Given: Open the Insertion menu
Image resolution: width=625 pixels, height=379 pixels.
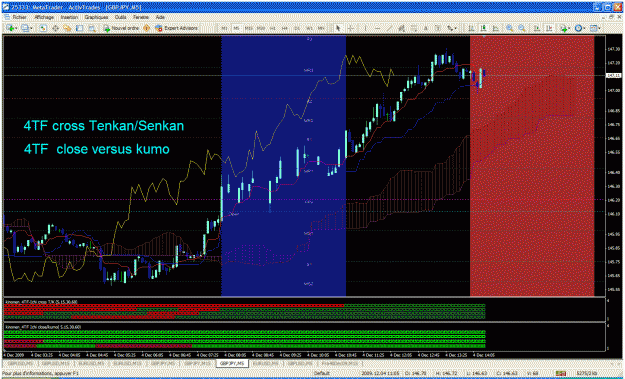Looking at the screenshot, I should pyautogui.click(x=69, y=18).
